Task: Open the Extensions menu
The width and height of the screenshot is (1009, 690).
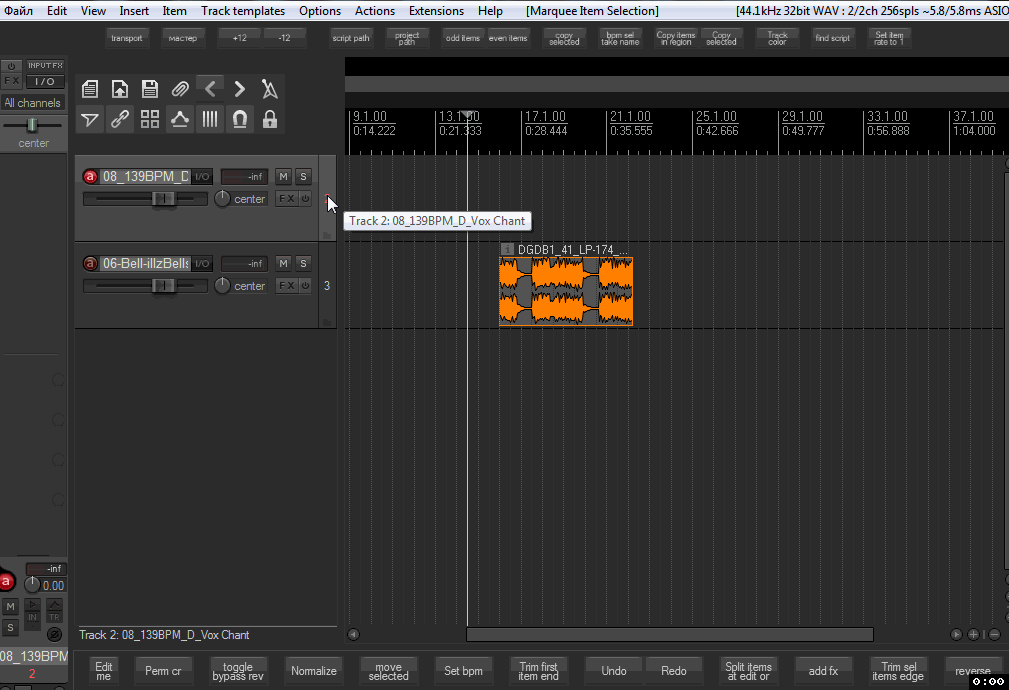Action: (x=436, y=10)
